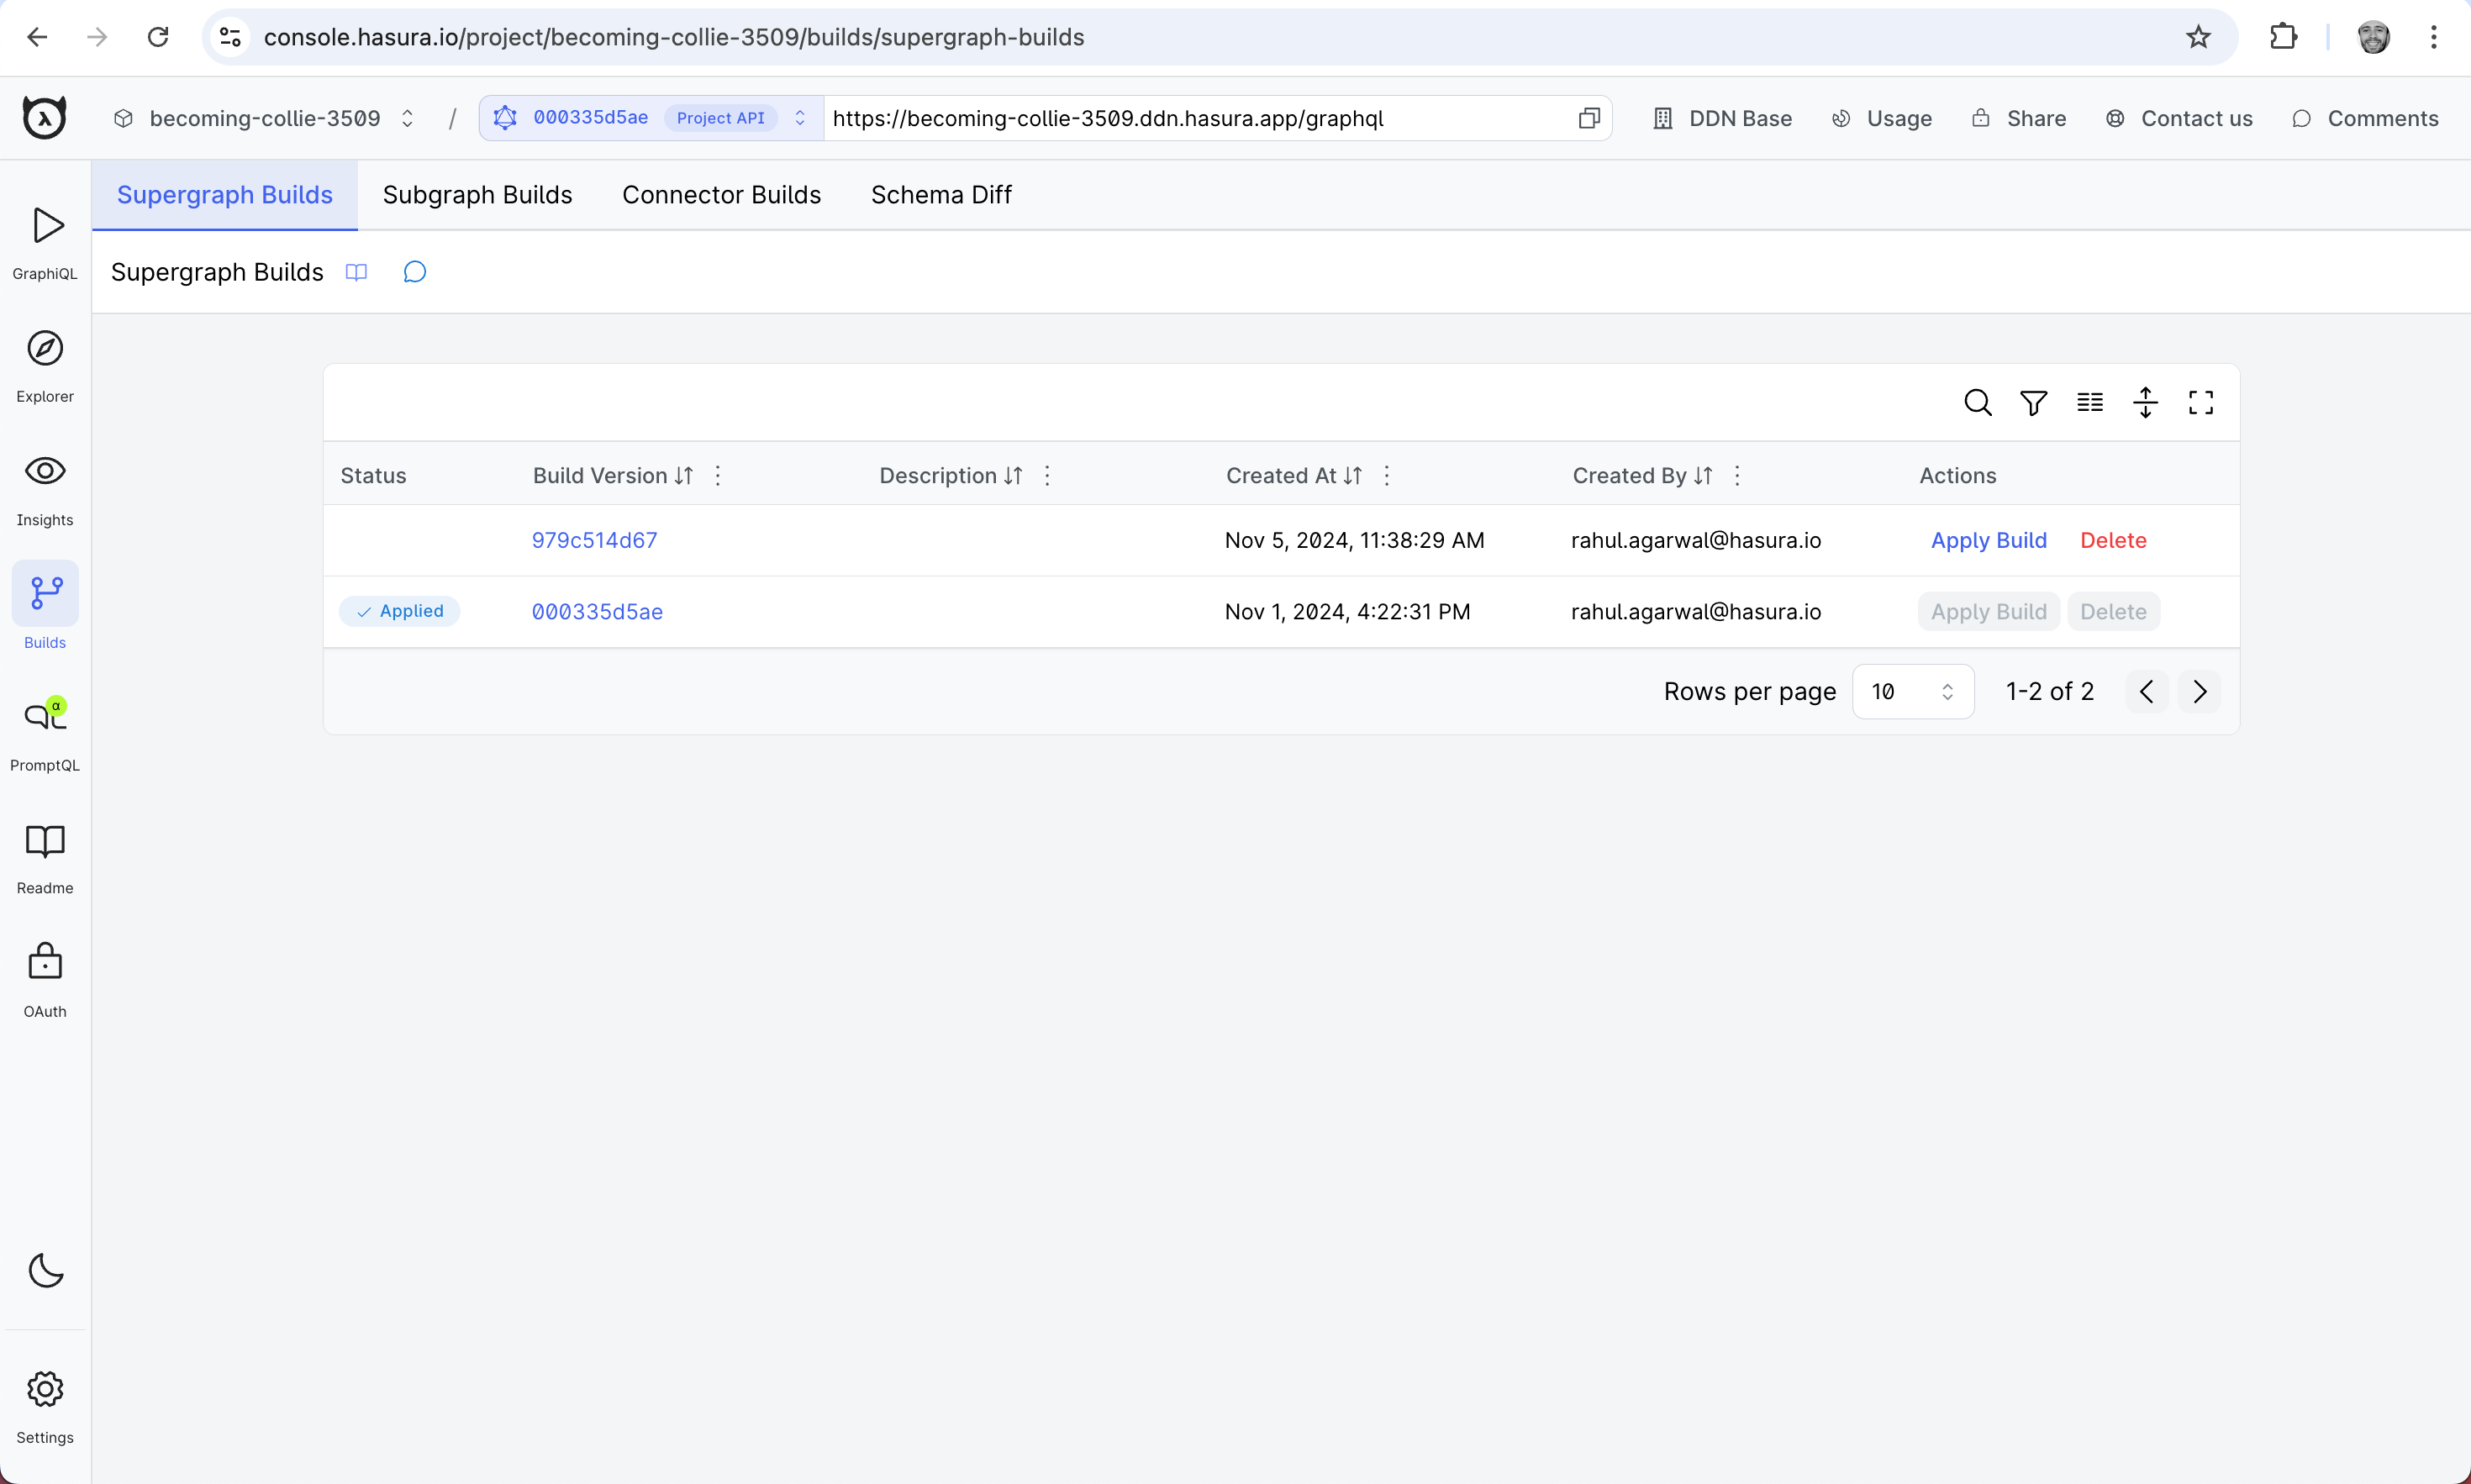Open the Rows per page dropdown
The image size is (2471, 1484).
(x=1912, y=692)
